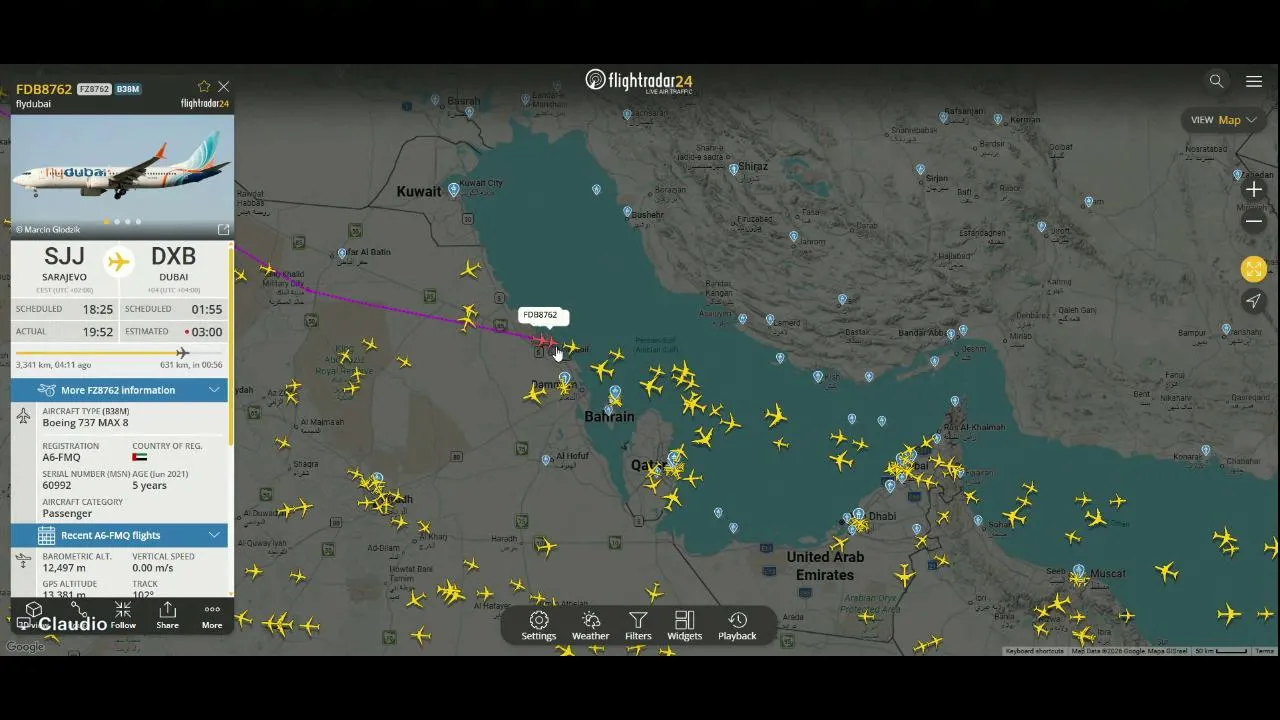
Task: Select the first photo carousel dot
Action: pos(106,221)
